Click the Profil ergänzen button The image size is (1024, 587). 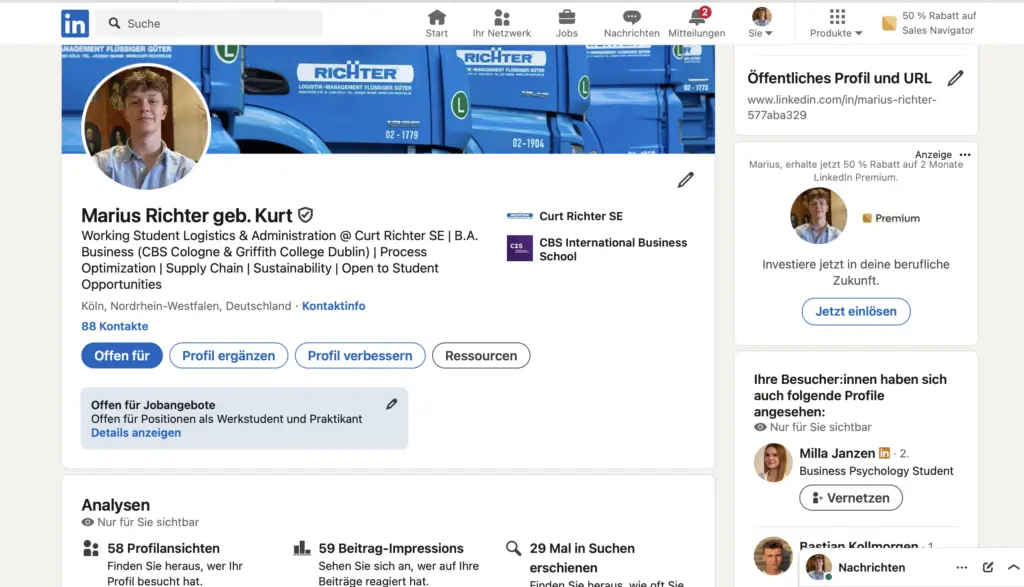(229, 356)
